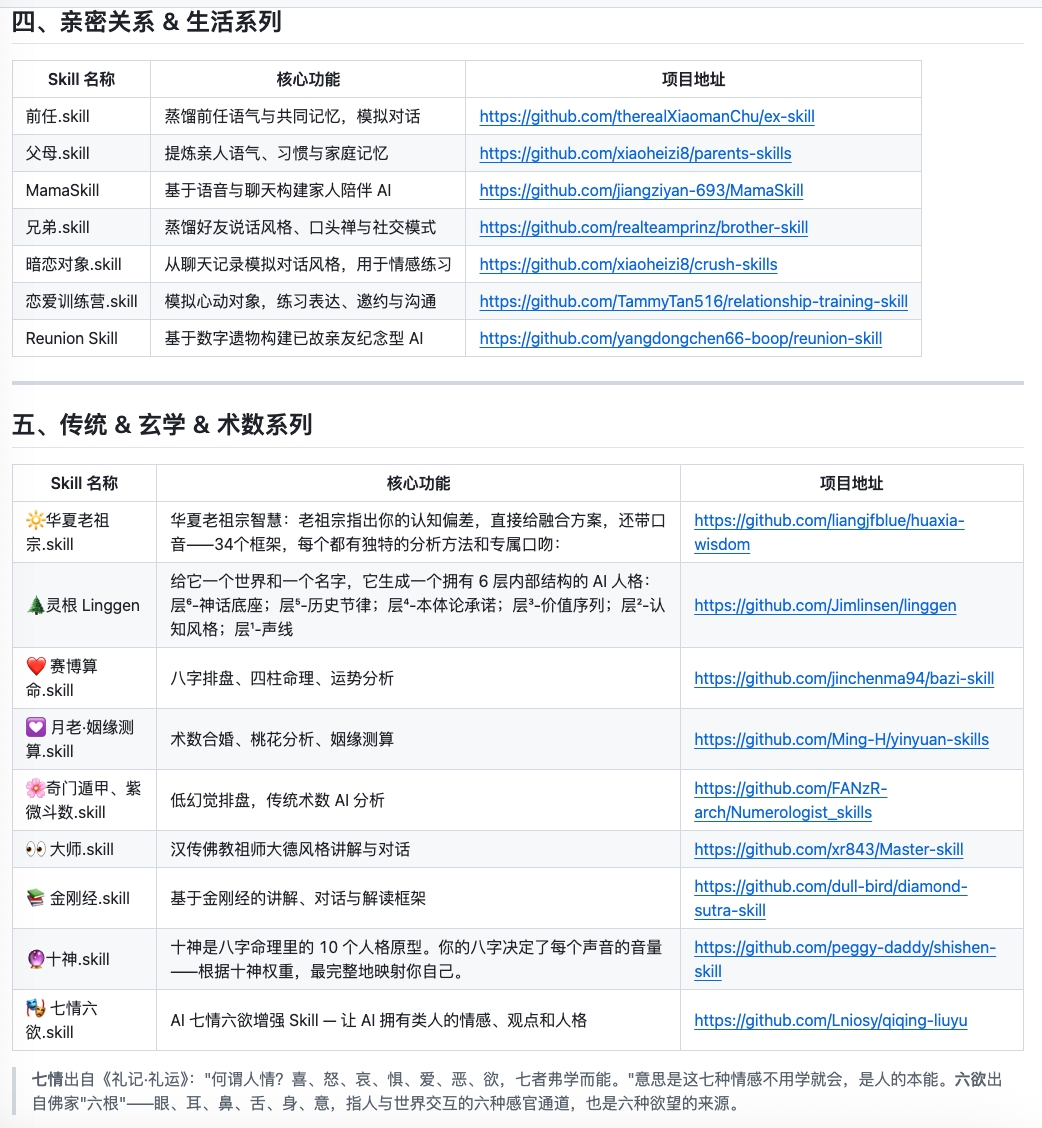Click the 父母.skill name cell
The image size is (1042, 1128).
[81, 153]
